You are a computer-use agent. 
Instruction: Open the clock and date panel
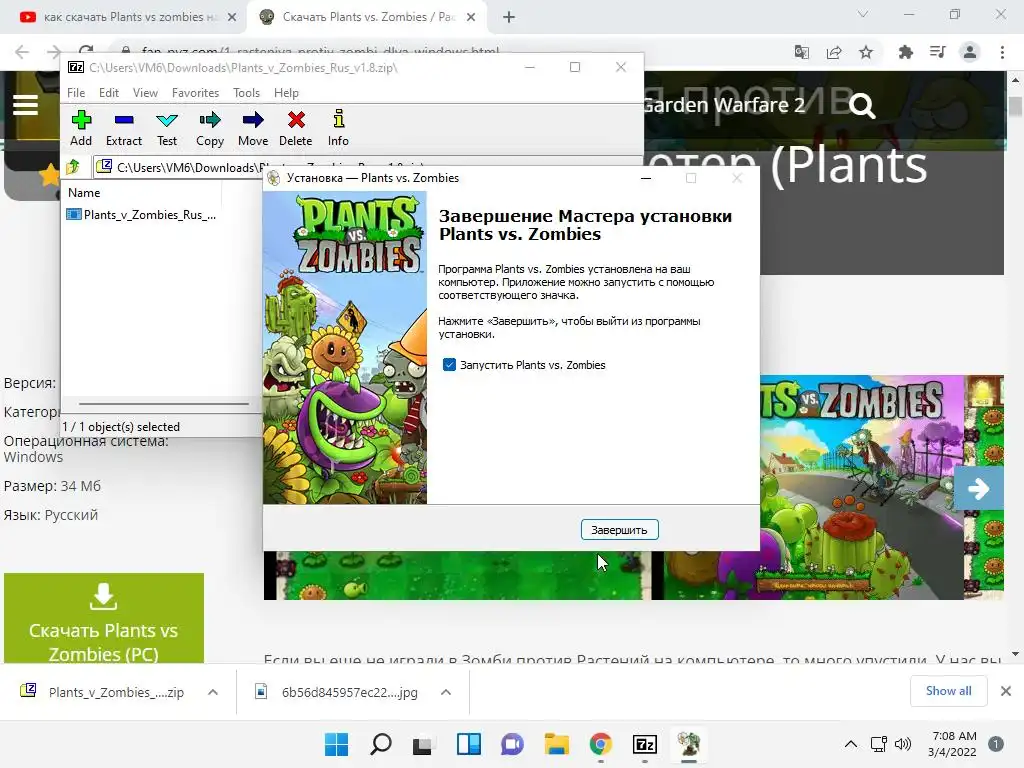pyautogui.click(x=953, y=744)
